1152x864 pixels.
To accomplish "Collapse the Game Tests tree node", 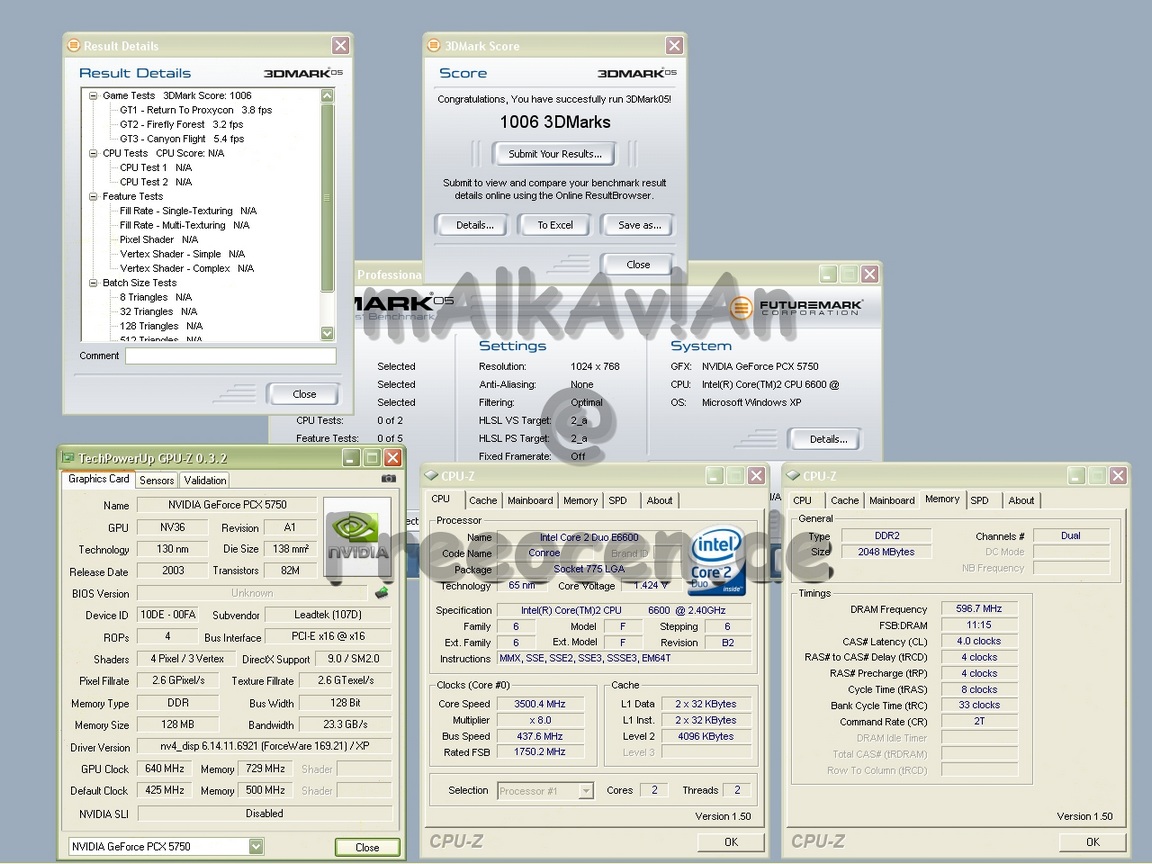I will pyautogui.click(x=93, y=96).
